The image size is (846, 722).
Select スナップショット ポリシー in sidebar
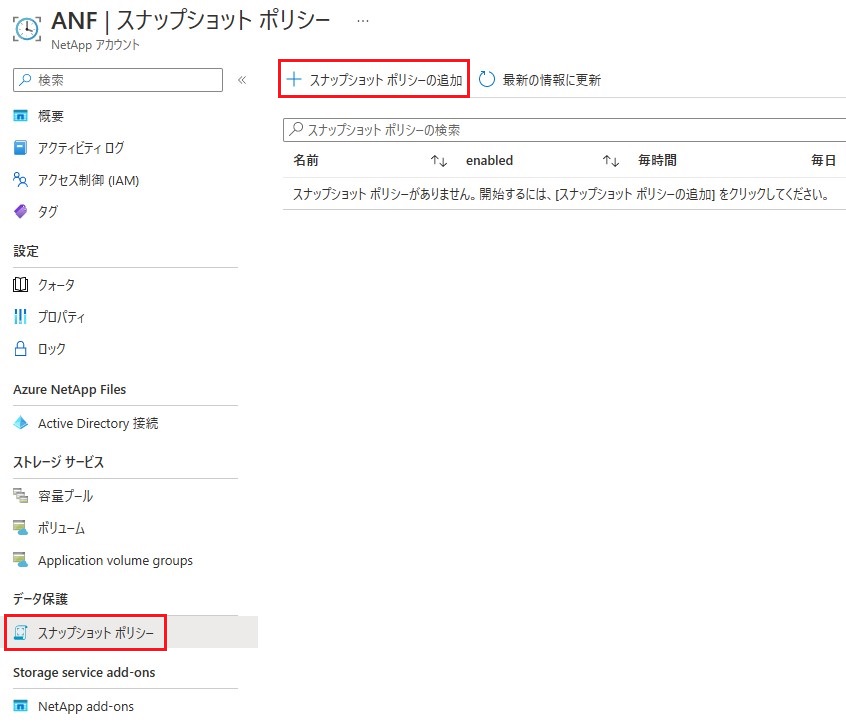(x=96, y=633)
